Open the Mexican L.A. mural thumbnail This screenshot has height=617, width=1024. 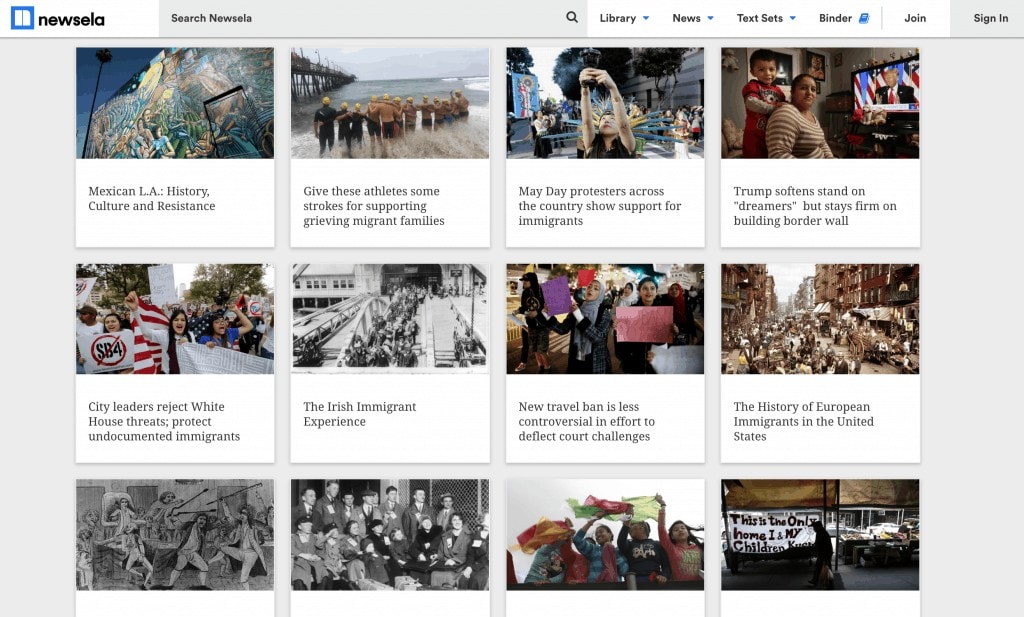(175, 103)
